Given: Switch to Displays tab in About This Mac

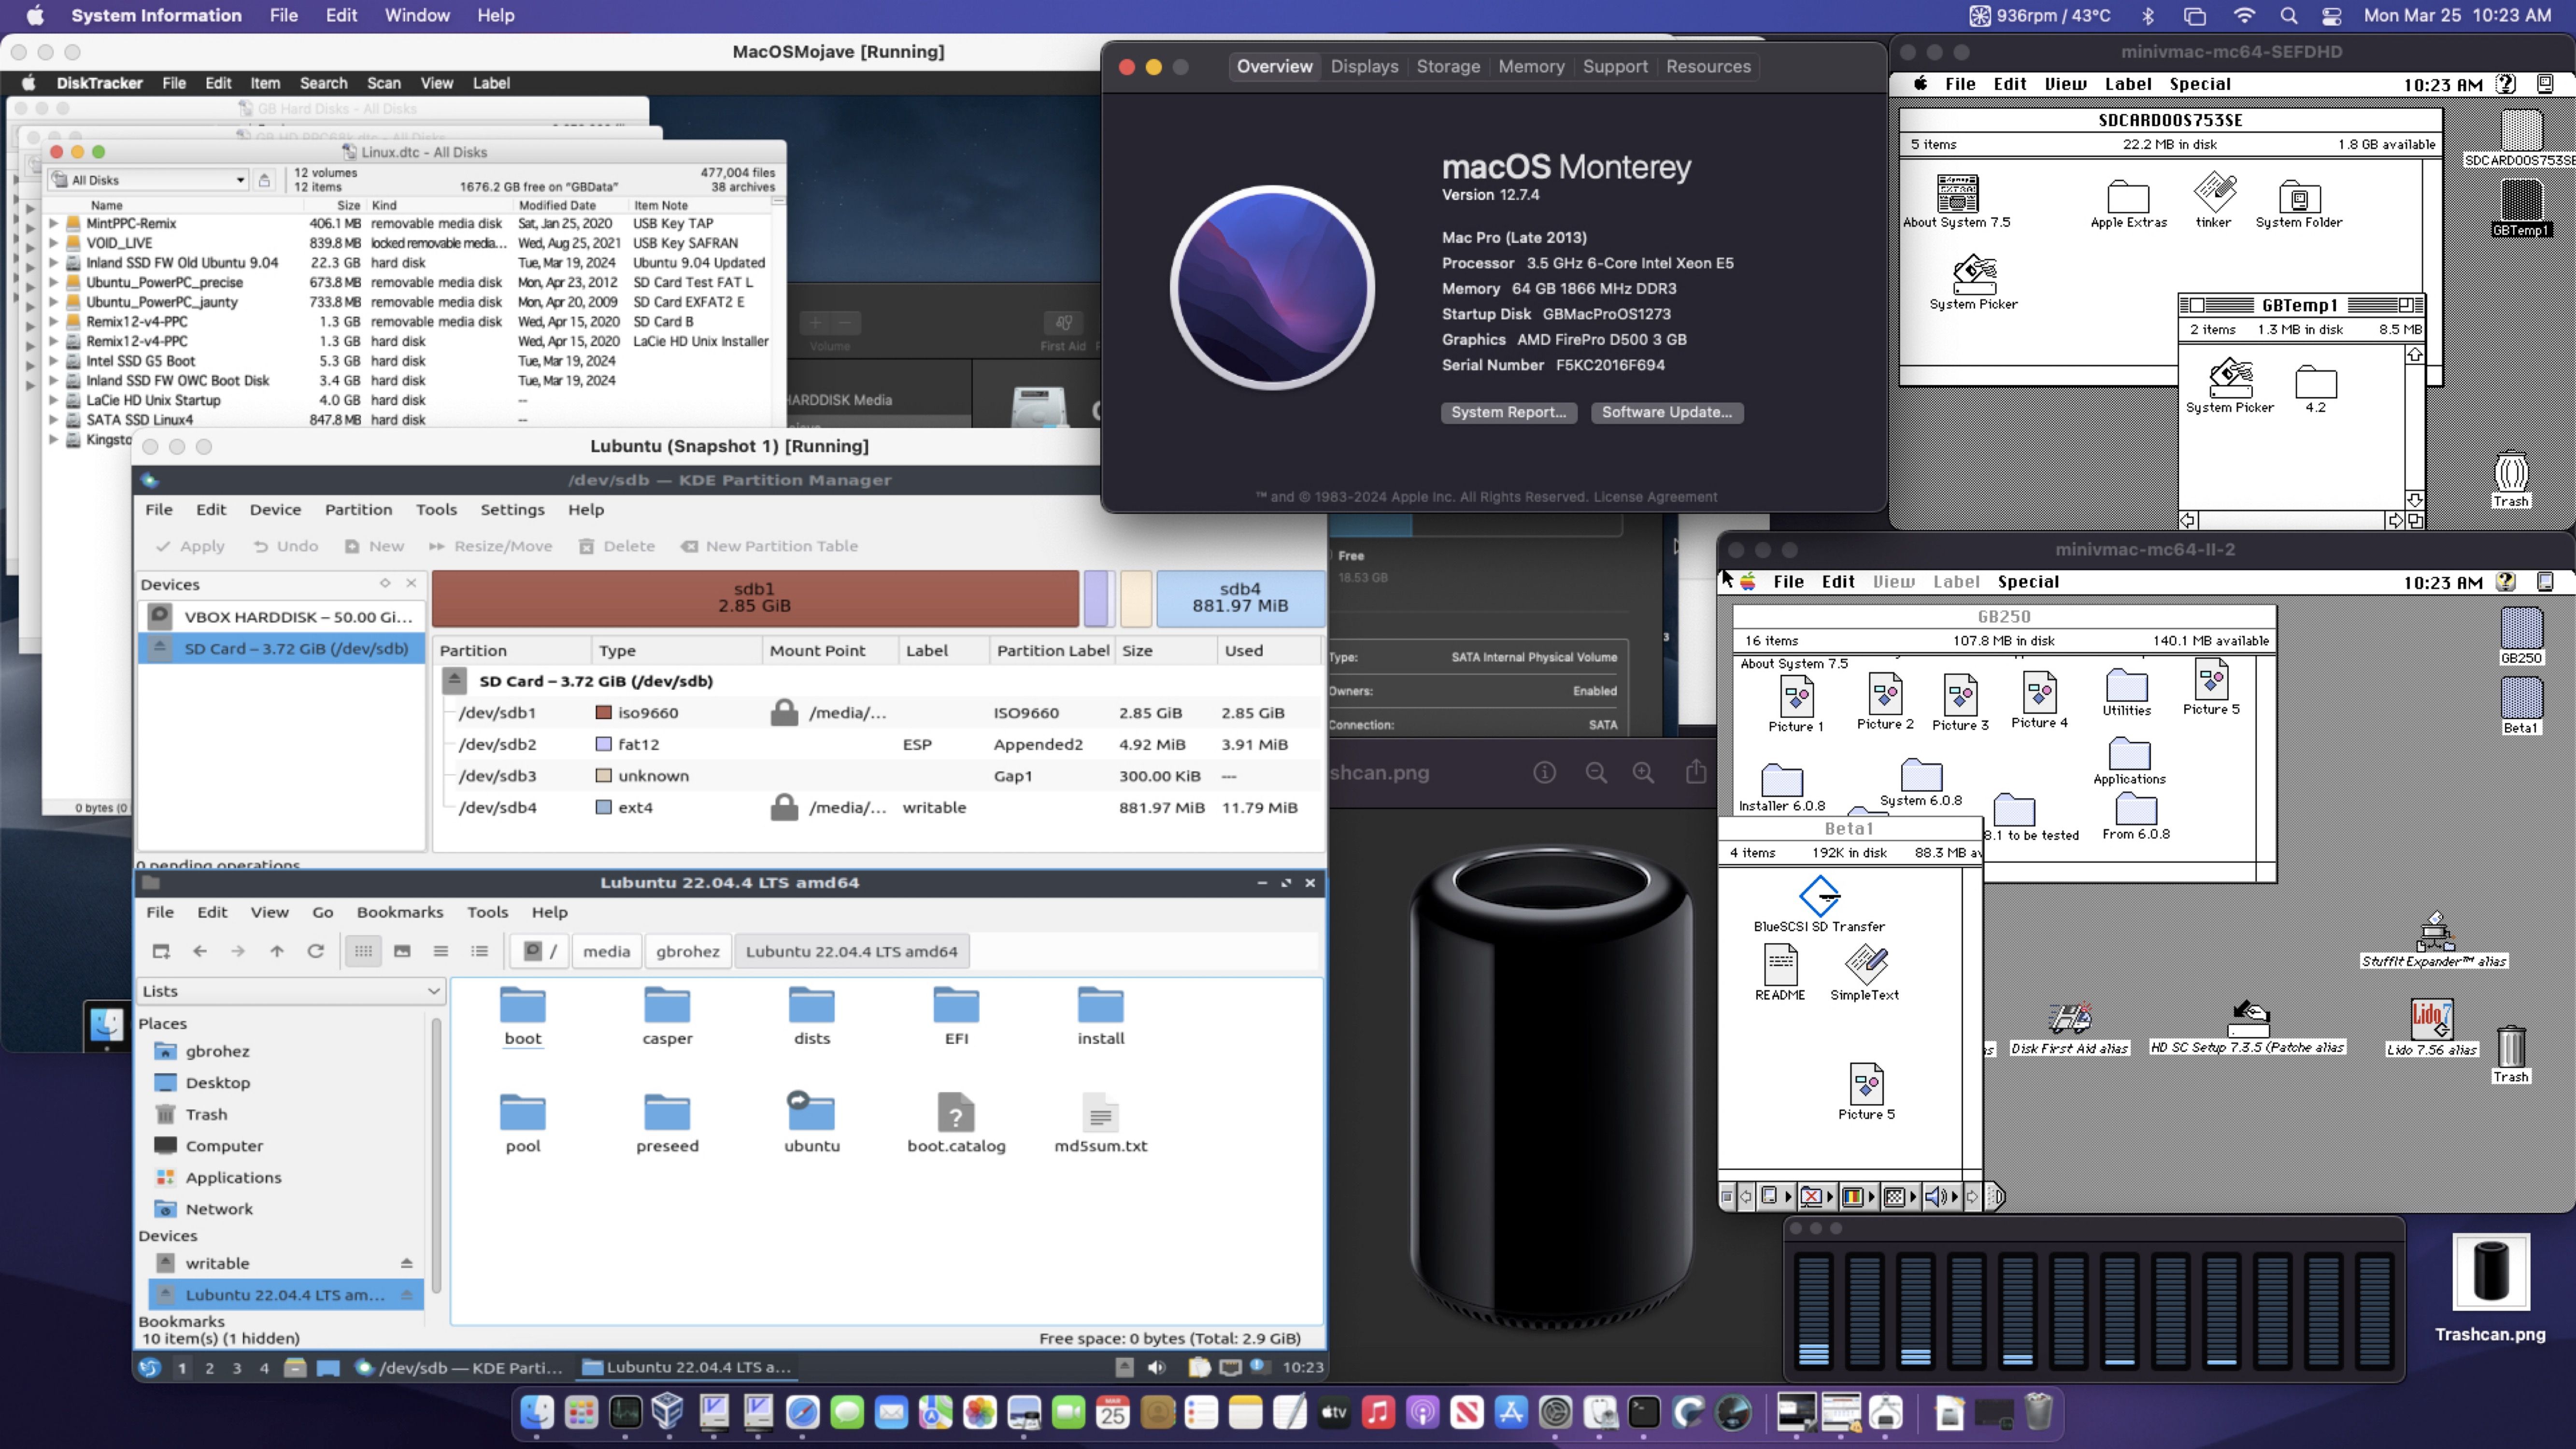Looking at the screenshot, I should click(x=1364, y=66).
